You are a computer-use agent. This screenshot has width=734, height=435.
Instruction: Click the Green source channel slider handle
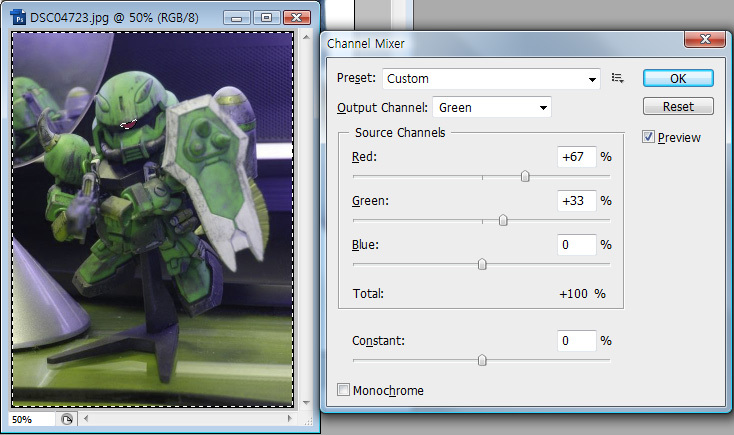pos(503,220)
